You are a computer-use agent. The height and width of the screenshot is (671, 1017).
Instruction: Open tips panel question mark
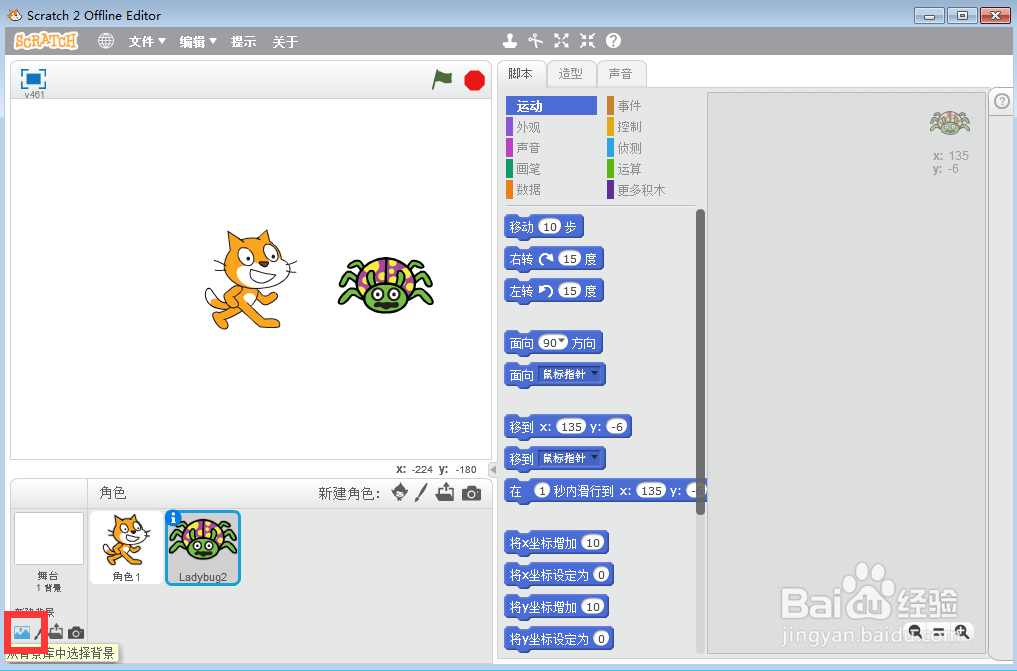[1002, 101]
